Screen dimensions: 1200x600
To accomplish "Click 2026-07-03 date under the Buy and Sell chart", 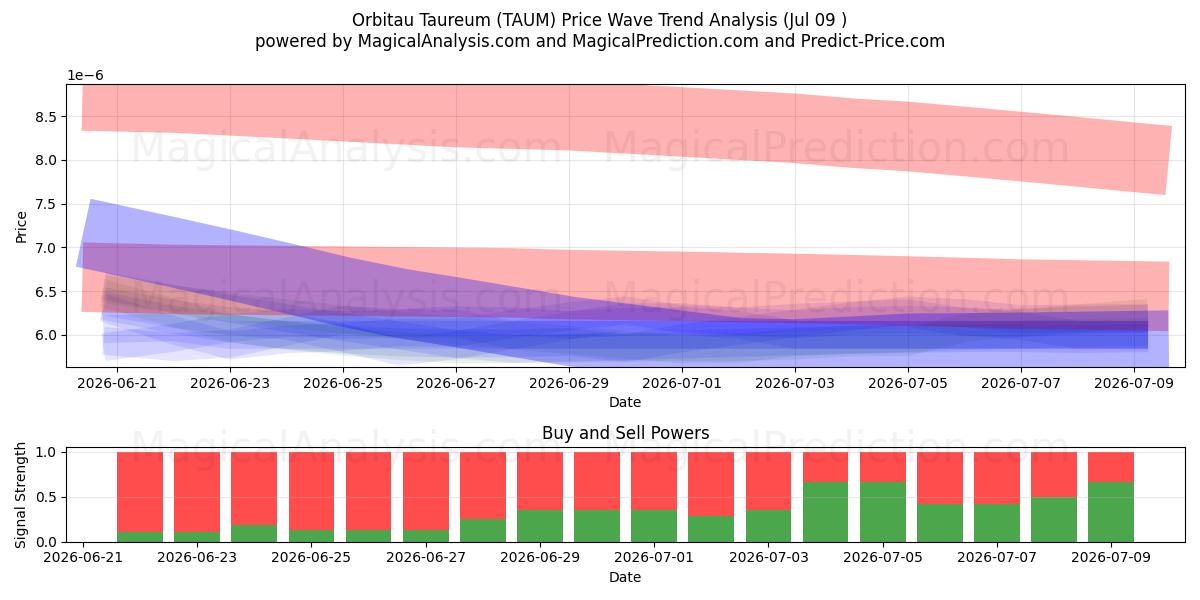I will (x=769, y=557).
